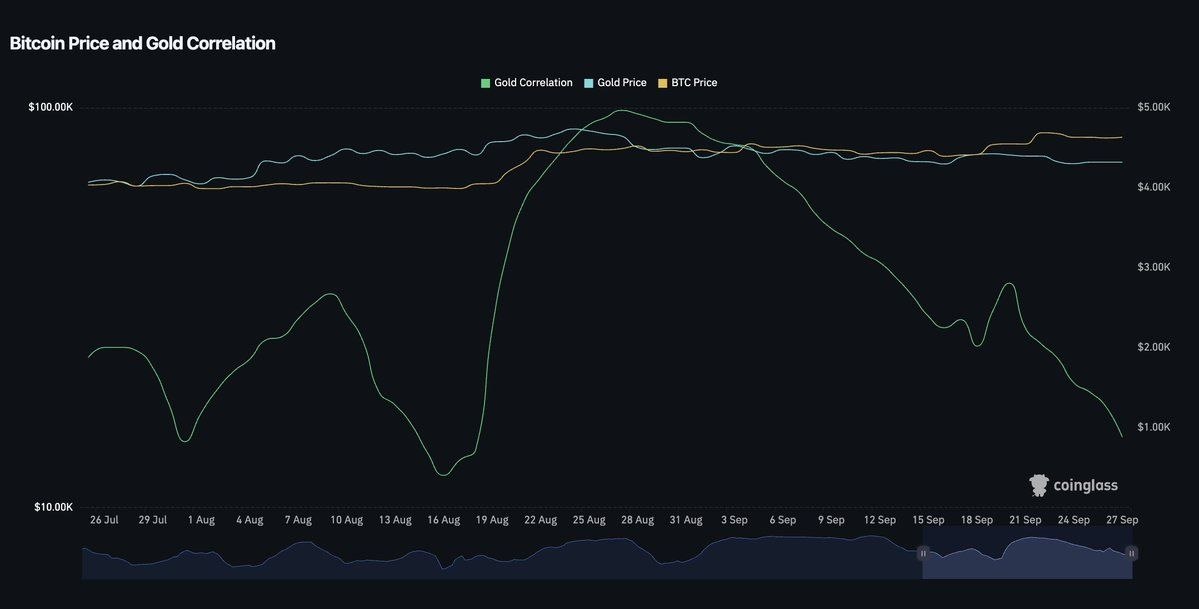
Task: Click the "16 Aug" date label
Action: 444,520
